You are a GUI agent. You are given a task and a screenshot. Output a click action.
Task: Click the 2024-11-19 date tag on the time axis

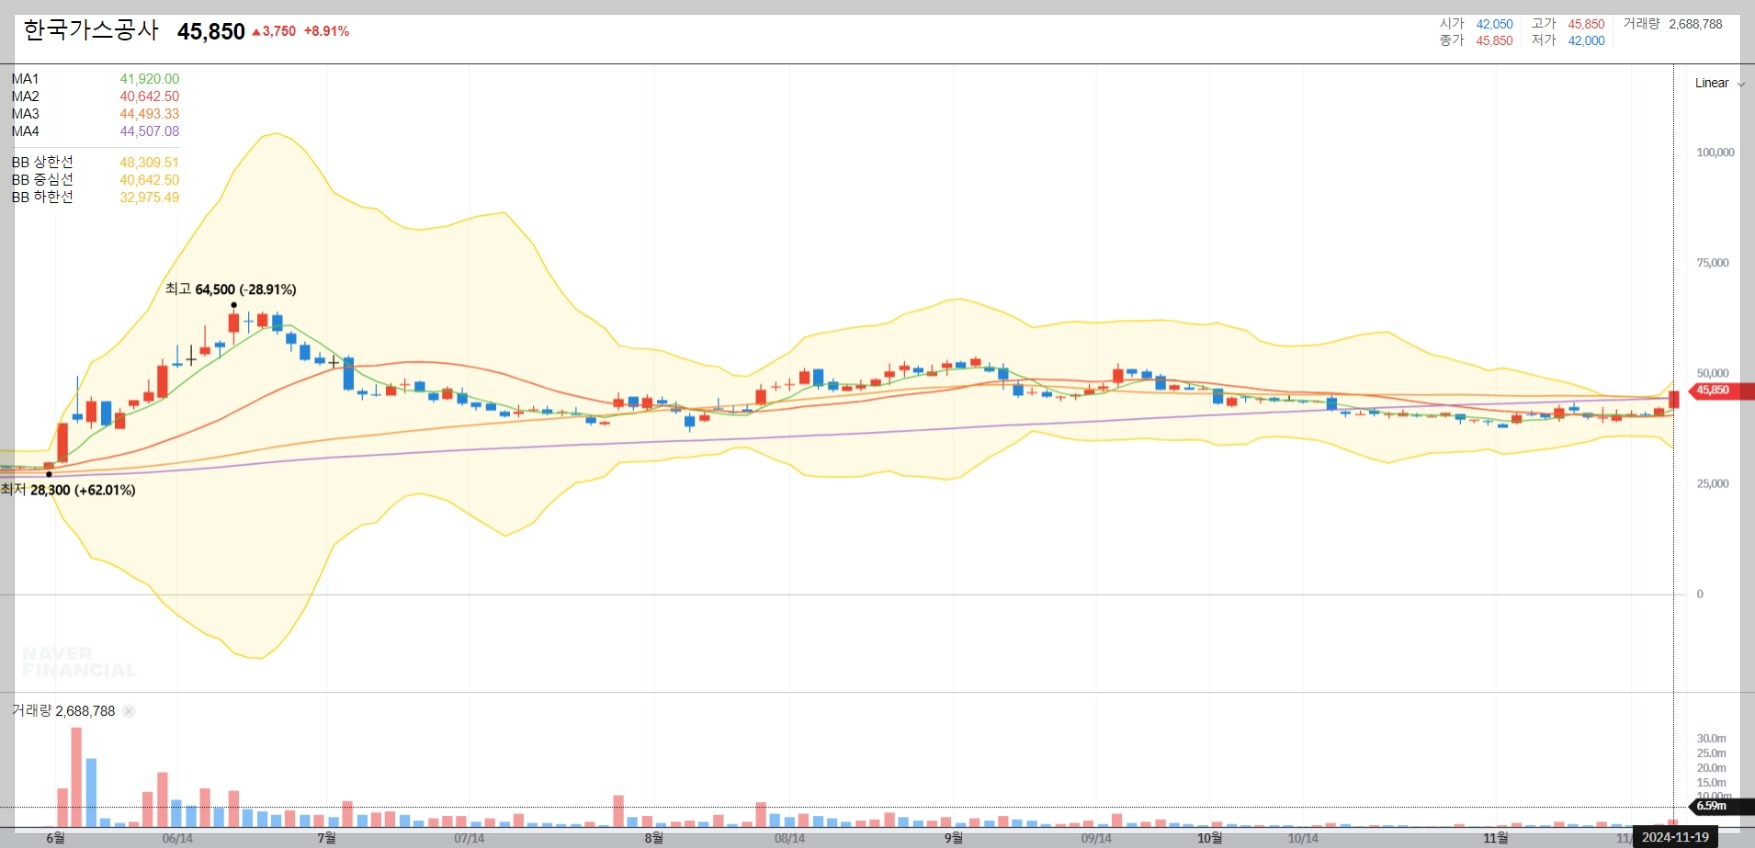tap(1675, 837)
